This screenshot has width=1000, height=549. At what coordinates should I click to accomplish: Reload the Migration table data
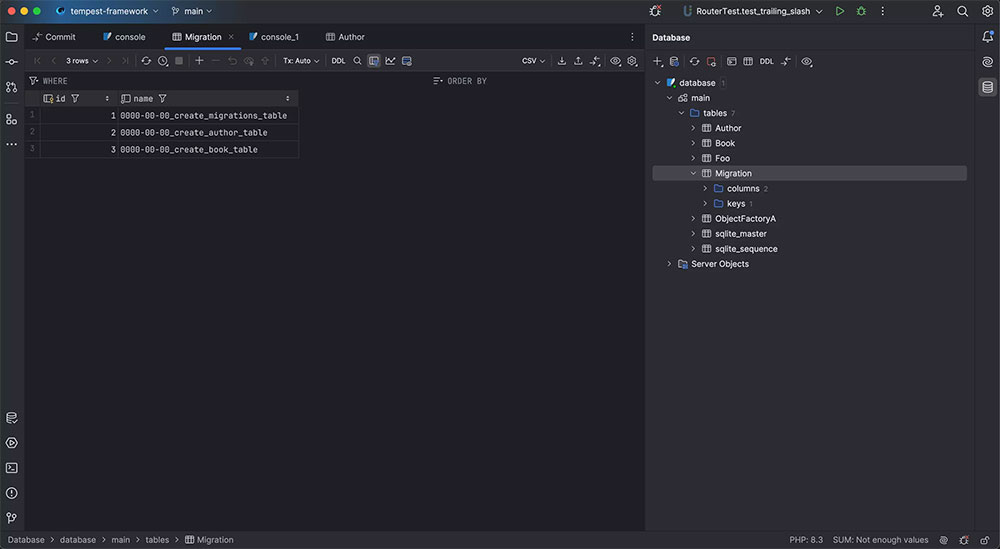click(x=146, y=61)
